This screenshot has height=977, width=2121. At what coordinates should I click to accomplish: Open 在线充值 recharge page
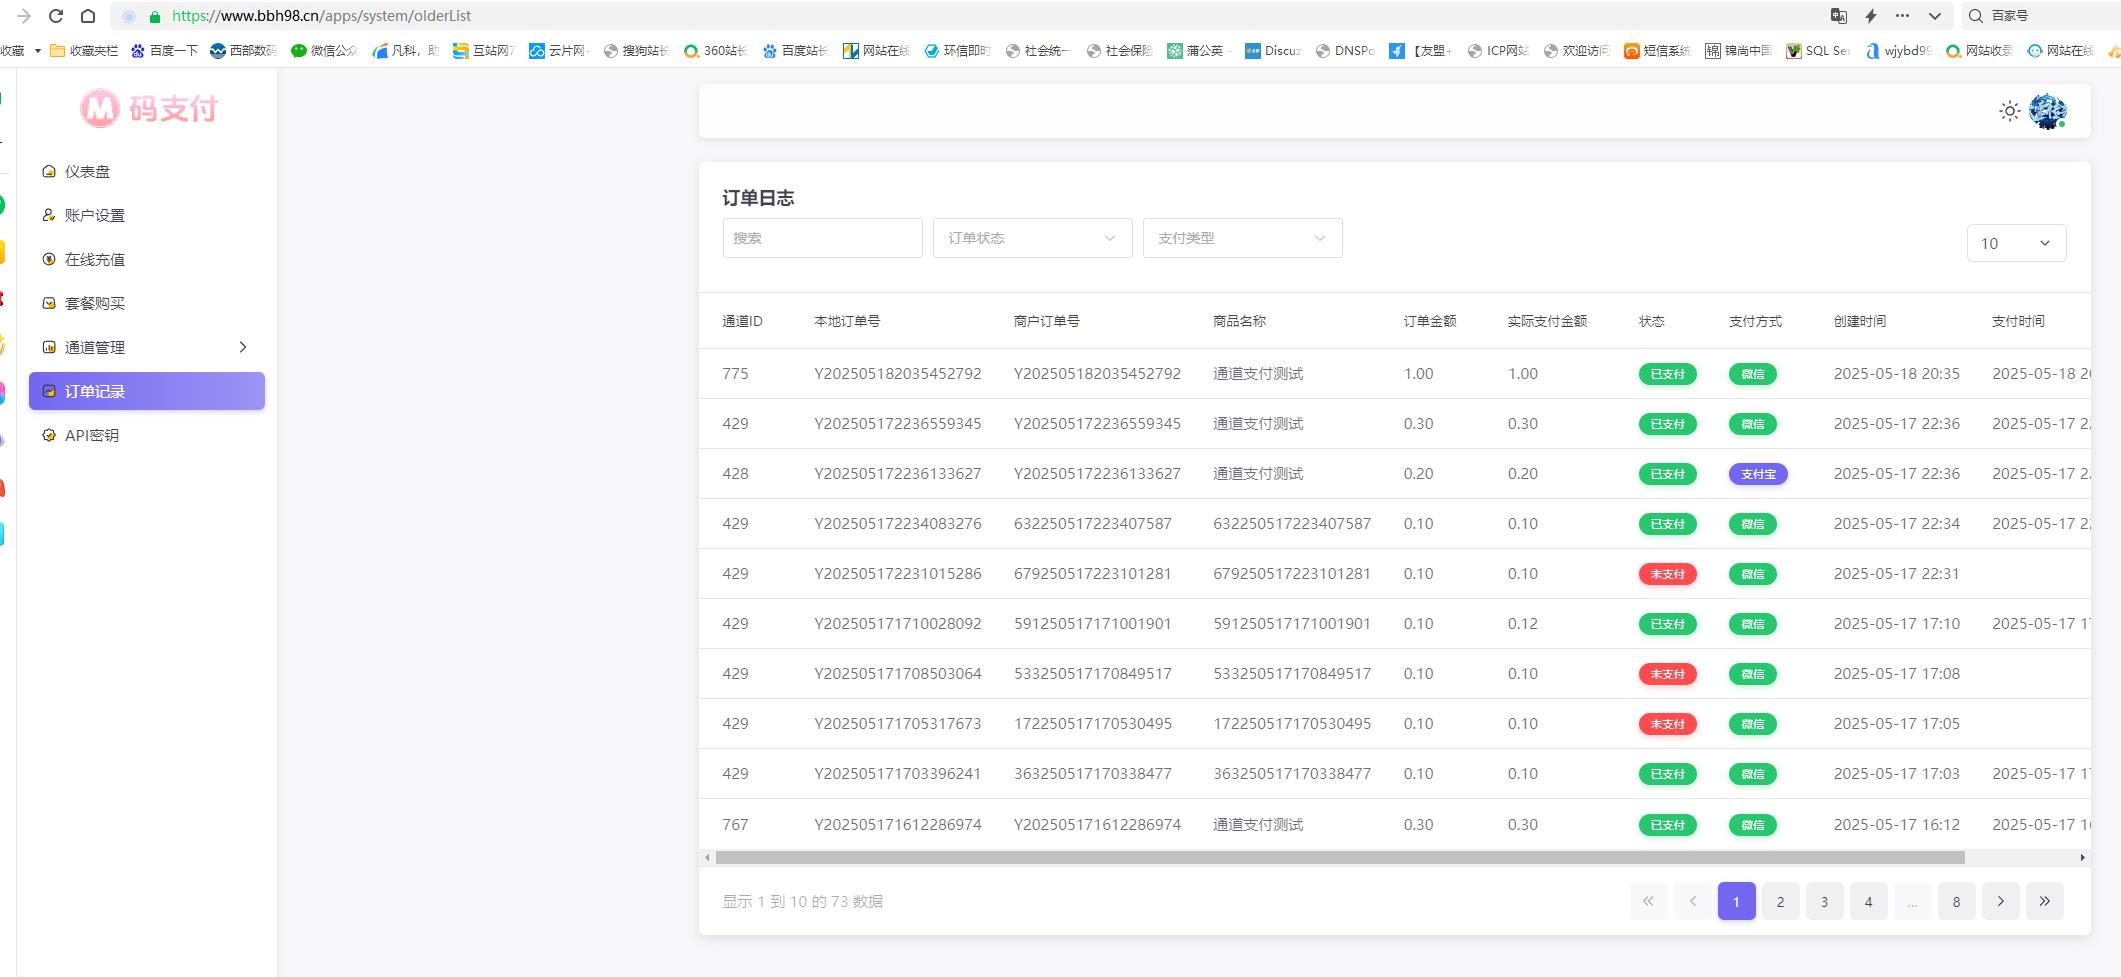pyautogui.click(x=94, y=260)
